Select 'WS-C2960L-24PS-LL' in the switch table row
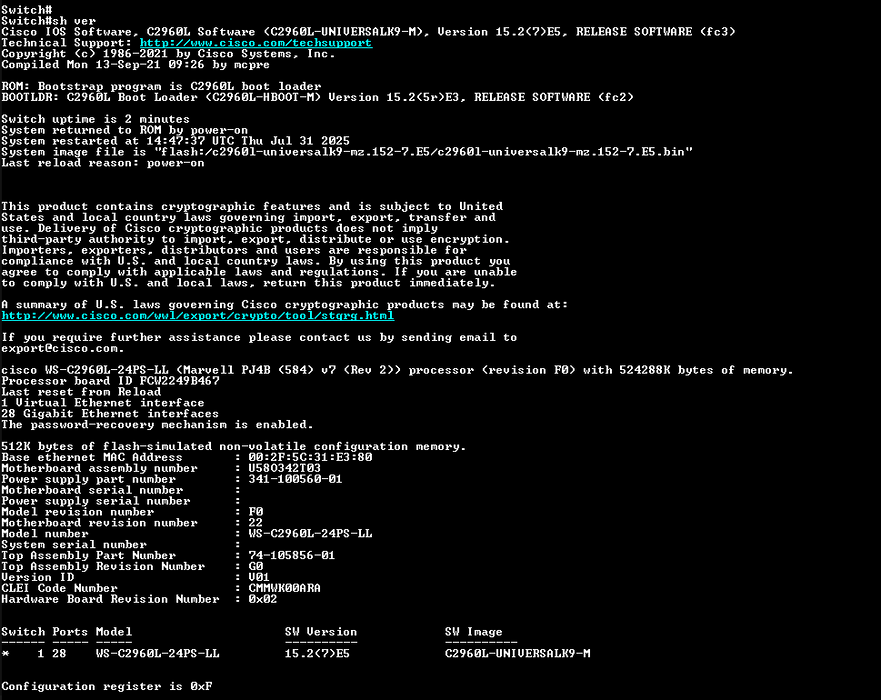Image resolution: width=881 pixels, height=700 pixels. point(157,654)
